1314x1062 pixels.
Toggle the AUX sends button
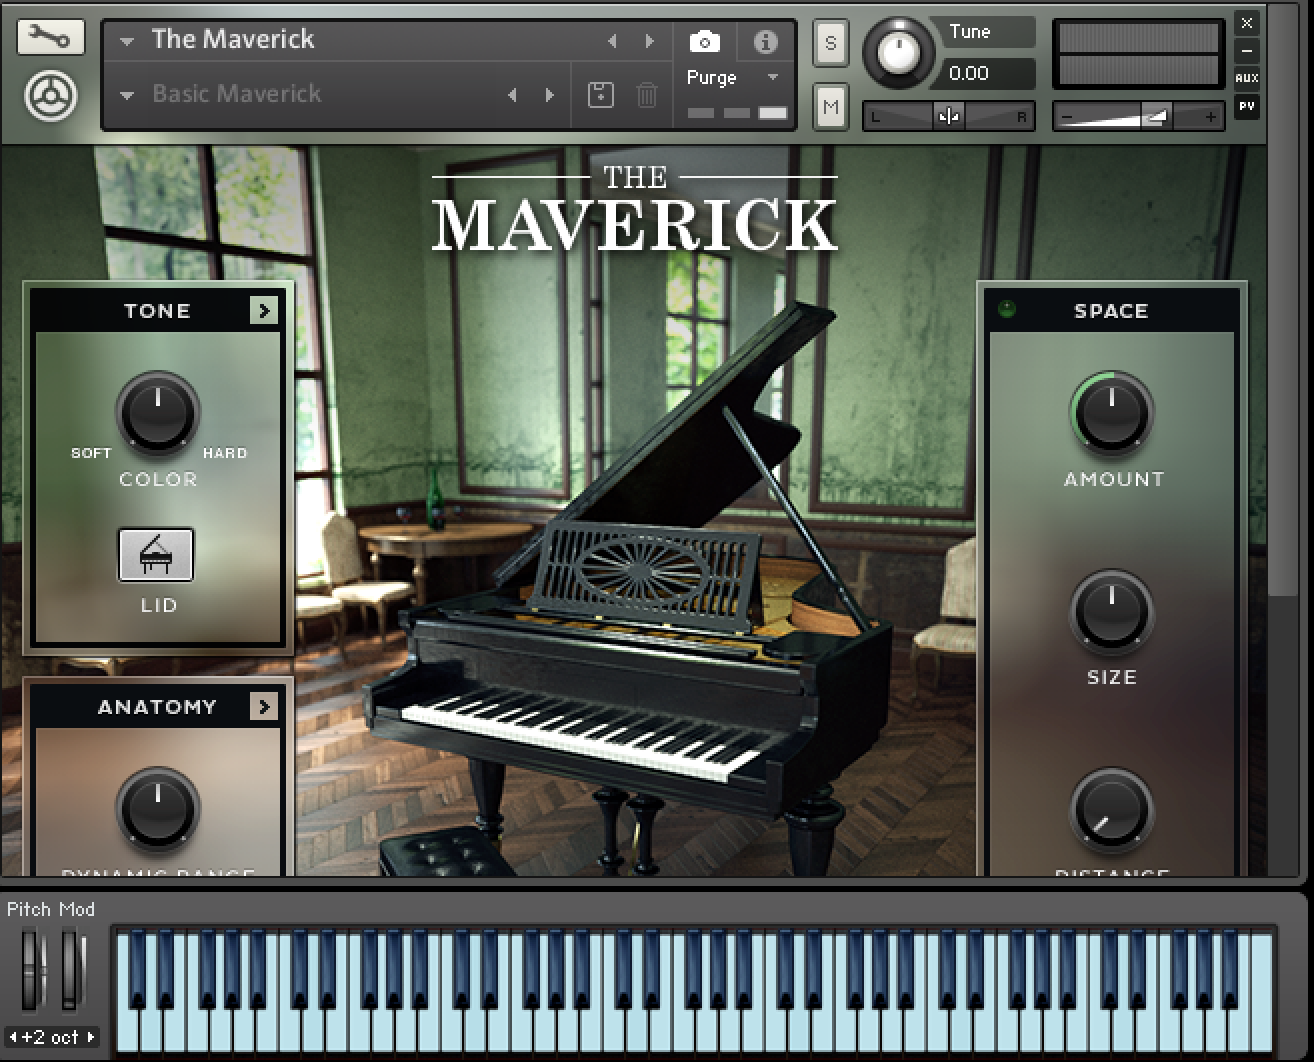coord(1246,78)
